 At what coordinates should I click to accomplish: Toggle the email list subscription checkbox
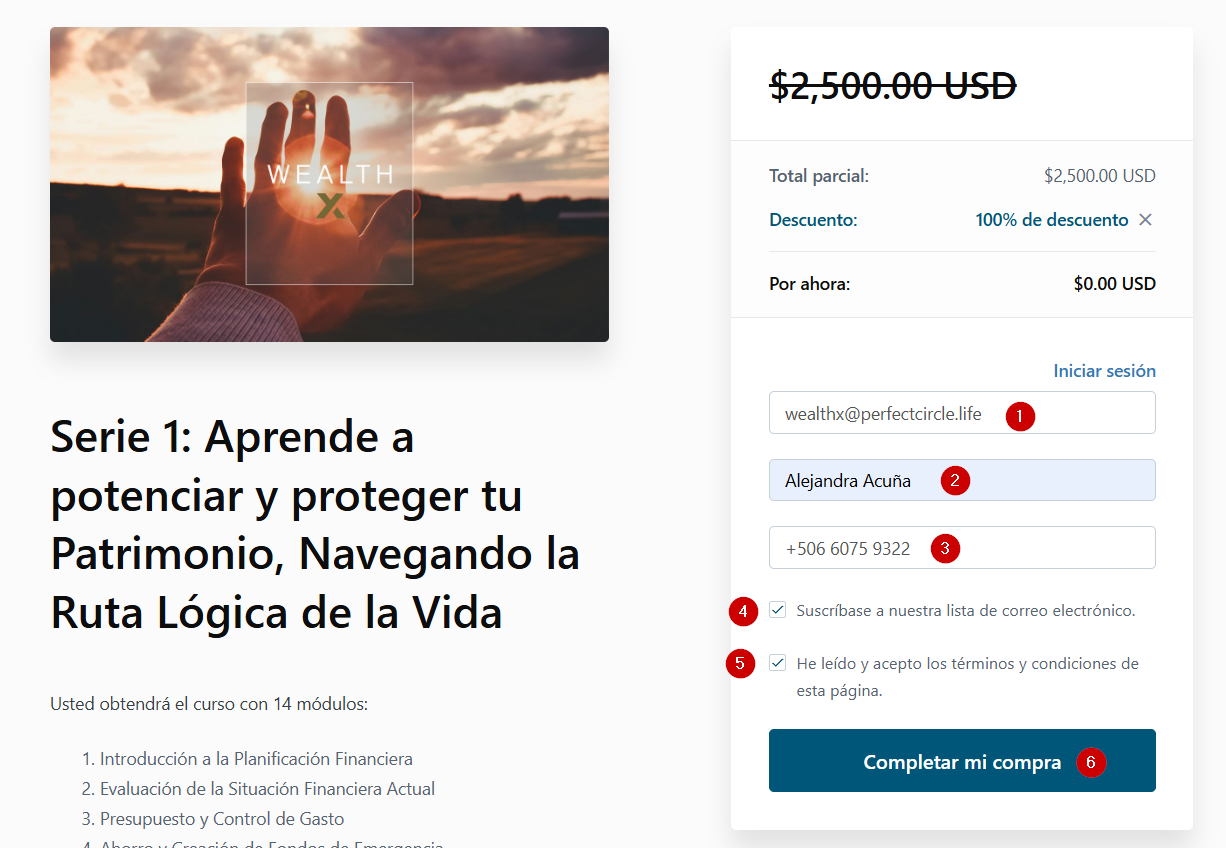(778, 610)
